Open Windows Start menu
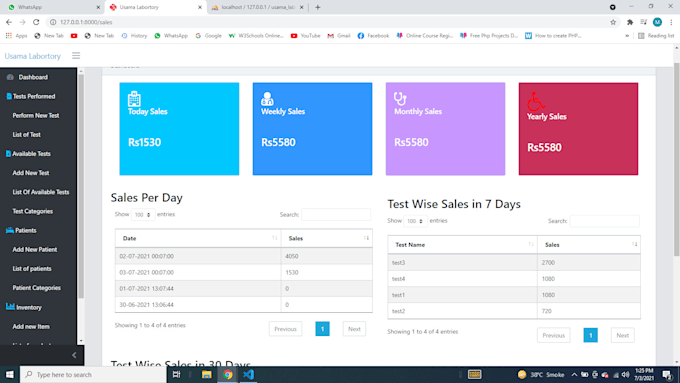This screenshot has height=383, width=680. 10,374
